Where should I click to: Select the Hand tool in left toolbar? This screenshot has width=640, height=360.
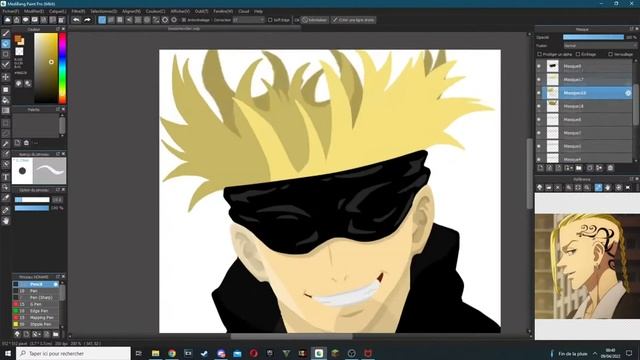point(6,221)
